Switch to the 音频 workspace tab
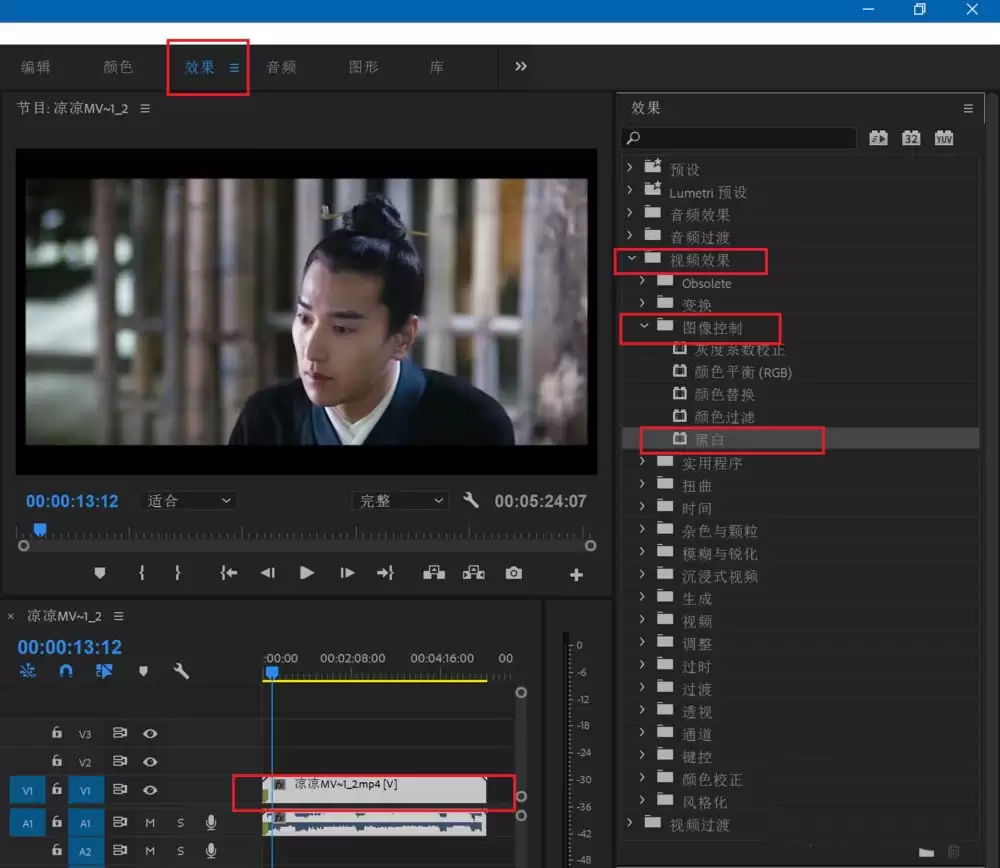 click(281, 67)
